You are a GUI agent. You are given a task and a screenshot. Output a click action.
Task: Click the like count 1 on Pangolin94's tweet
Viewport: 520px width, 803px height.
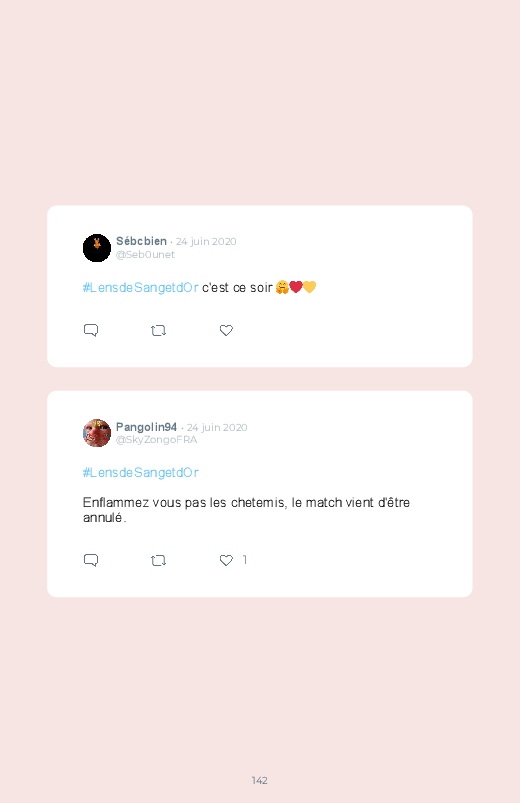click(x=245, y=560)
